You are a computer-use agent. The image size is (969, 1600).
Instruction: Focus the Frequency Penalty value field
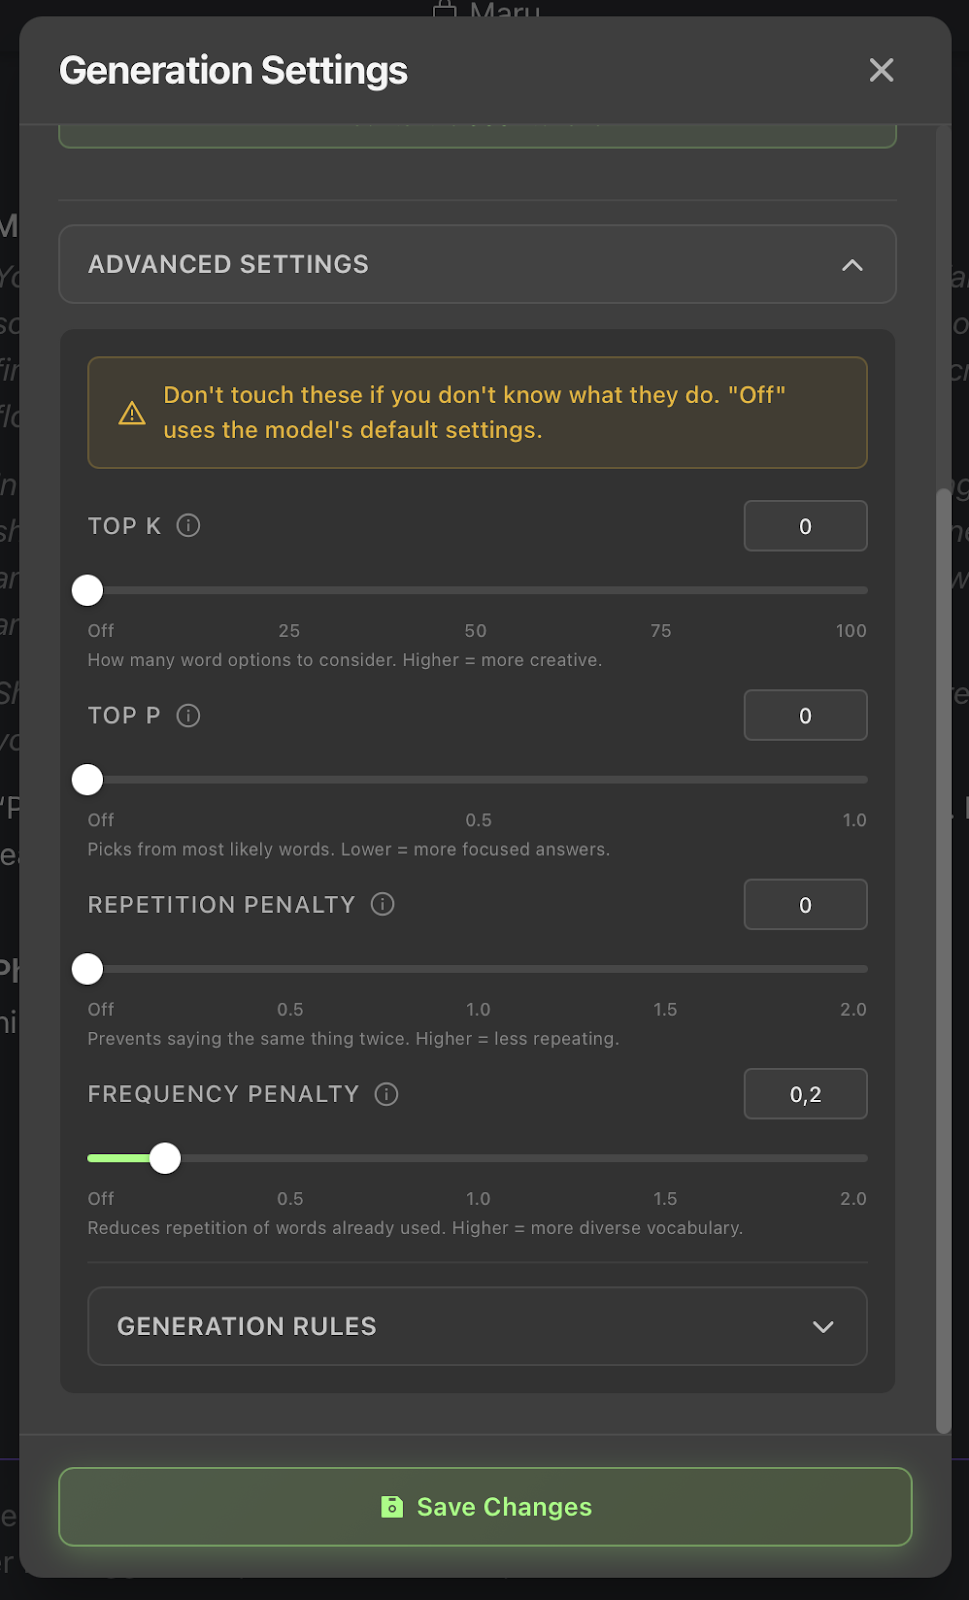click(805, 1095)
